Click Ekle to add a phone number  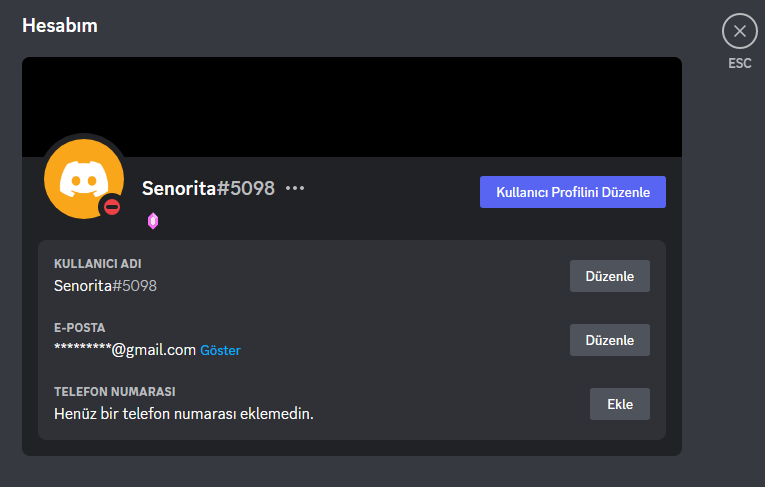620,404
